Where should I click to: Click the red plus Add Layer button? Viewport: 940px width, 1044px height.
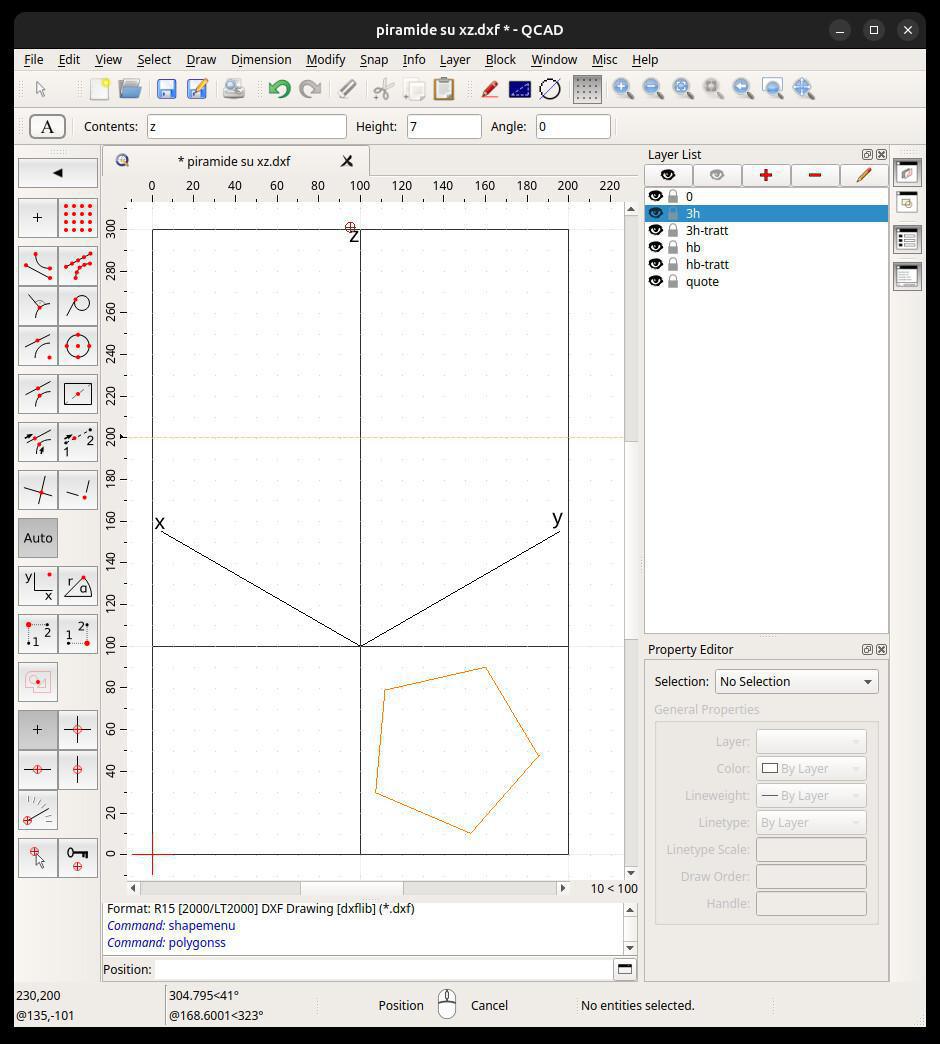pyautogui.click(x=766, y=175)
